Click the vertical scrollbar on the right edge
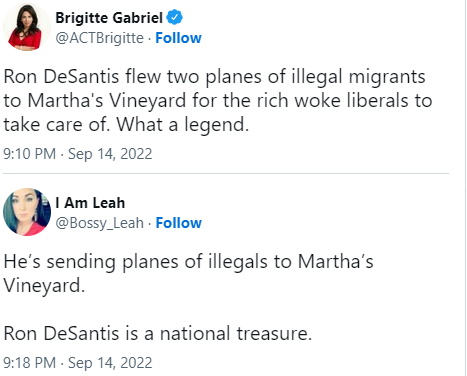 click(466, 188)
